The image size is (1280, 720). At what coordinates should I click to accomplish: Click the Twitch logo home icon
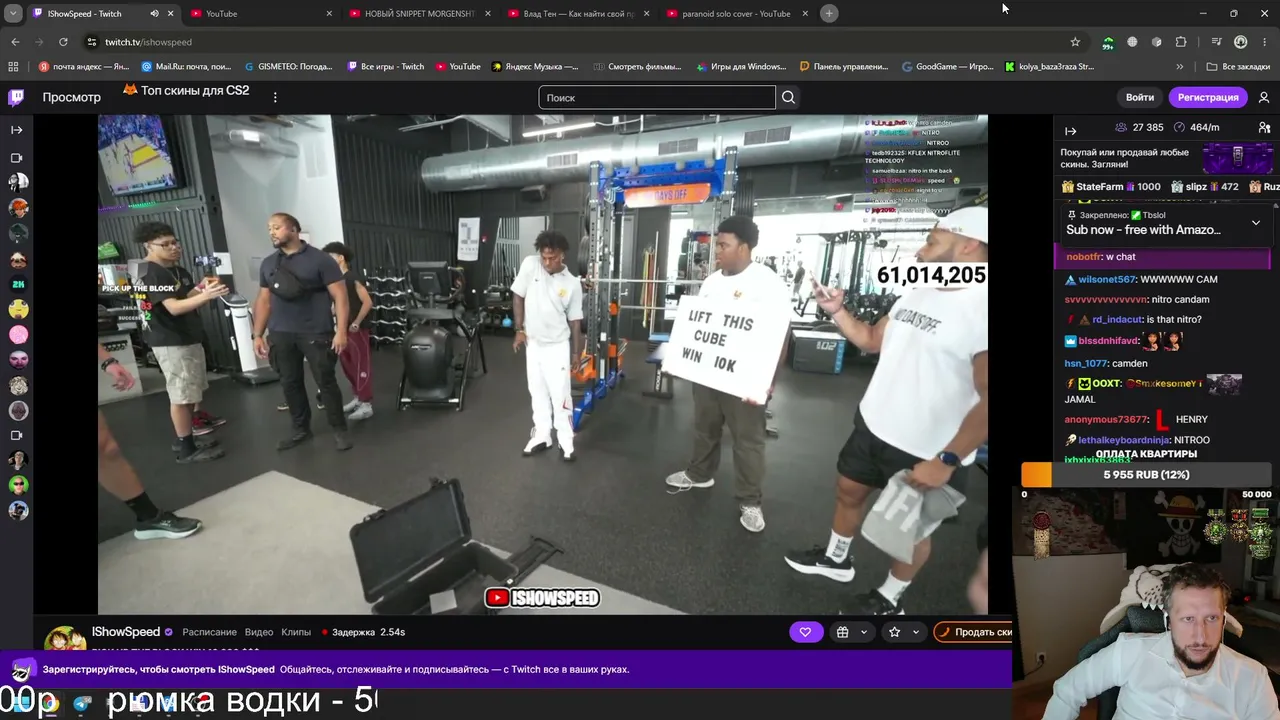tap(16, 97)
